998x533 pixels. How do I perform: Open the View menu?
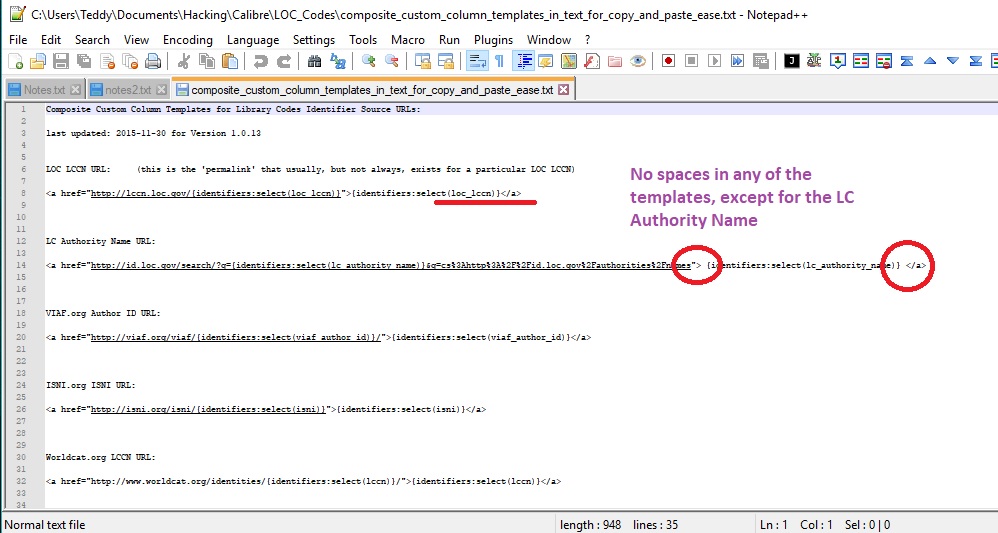tap(136, 39)
